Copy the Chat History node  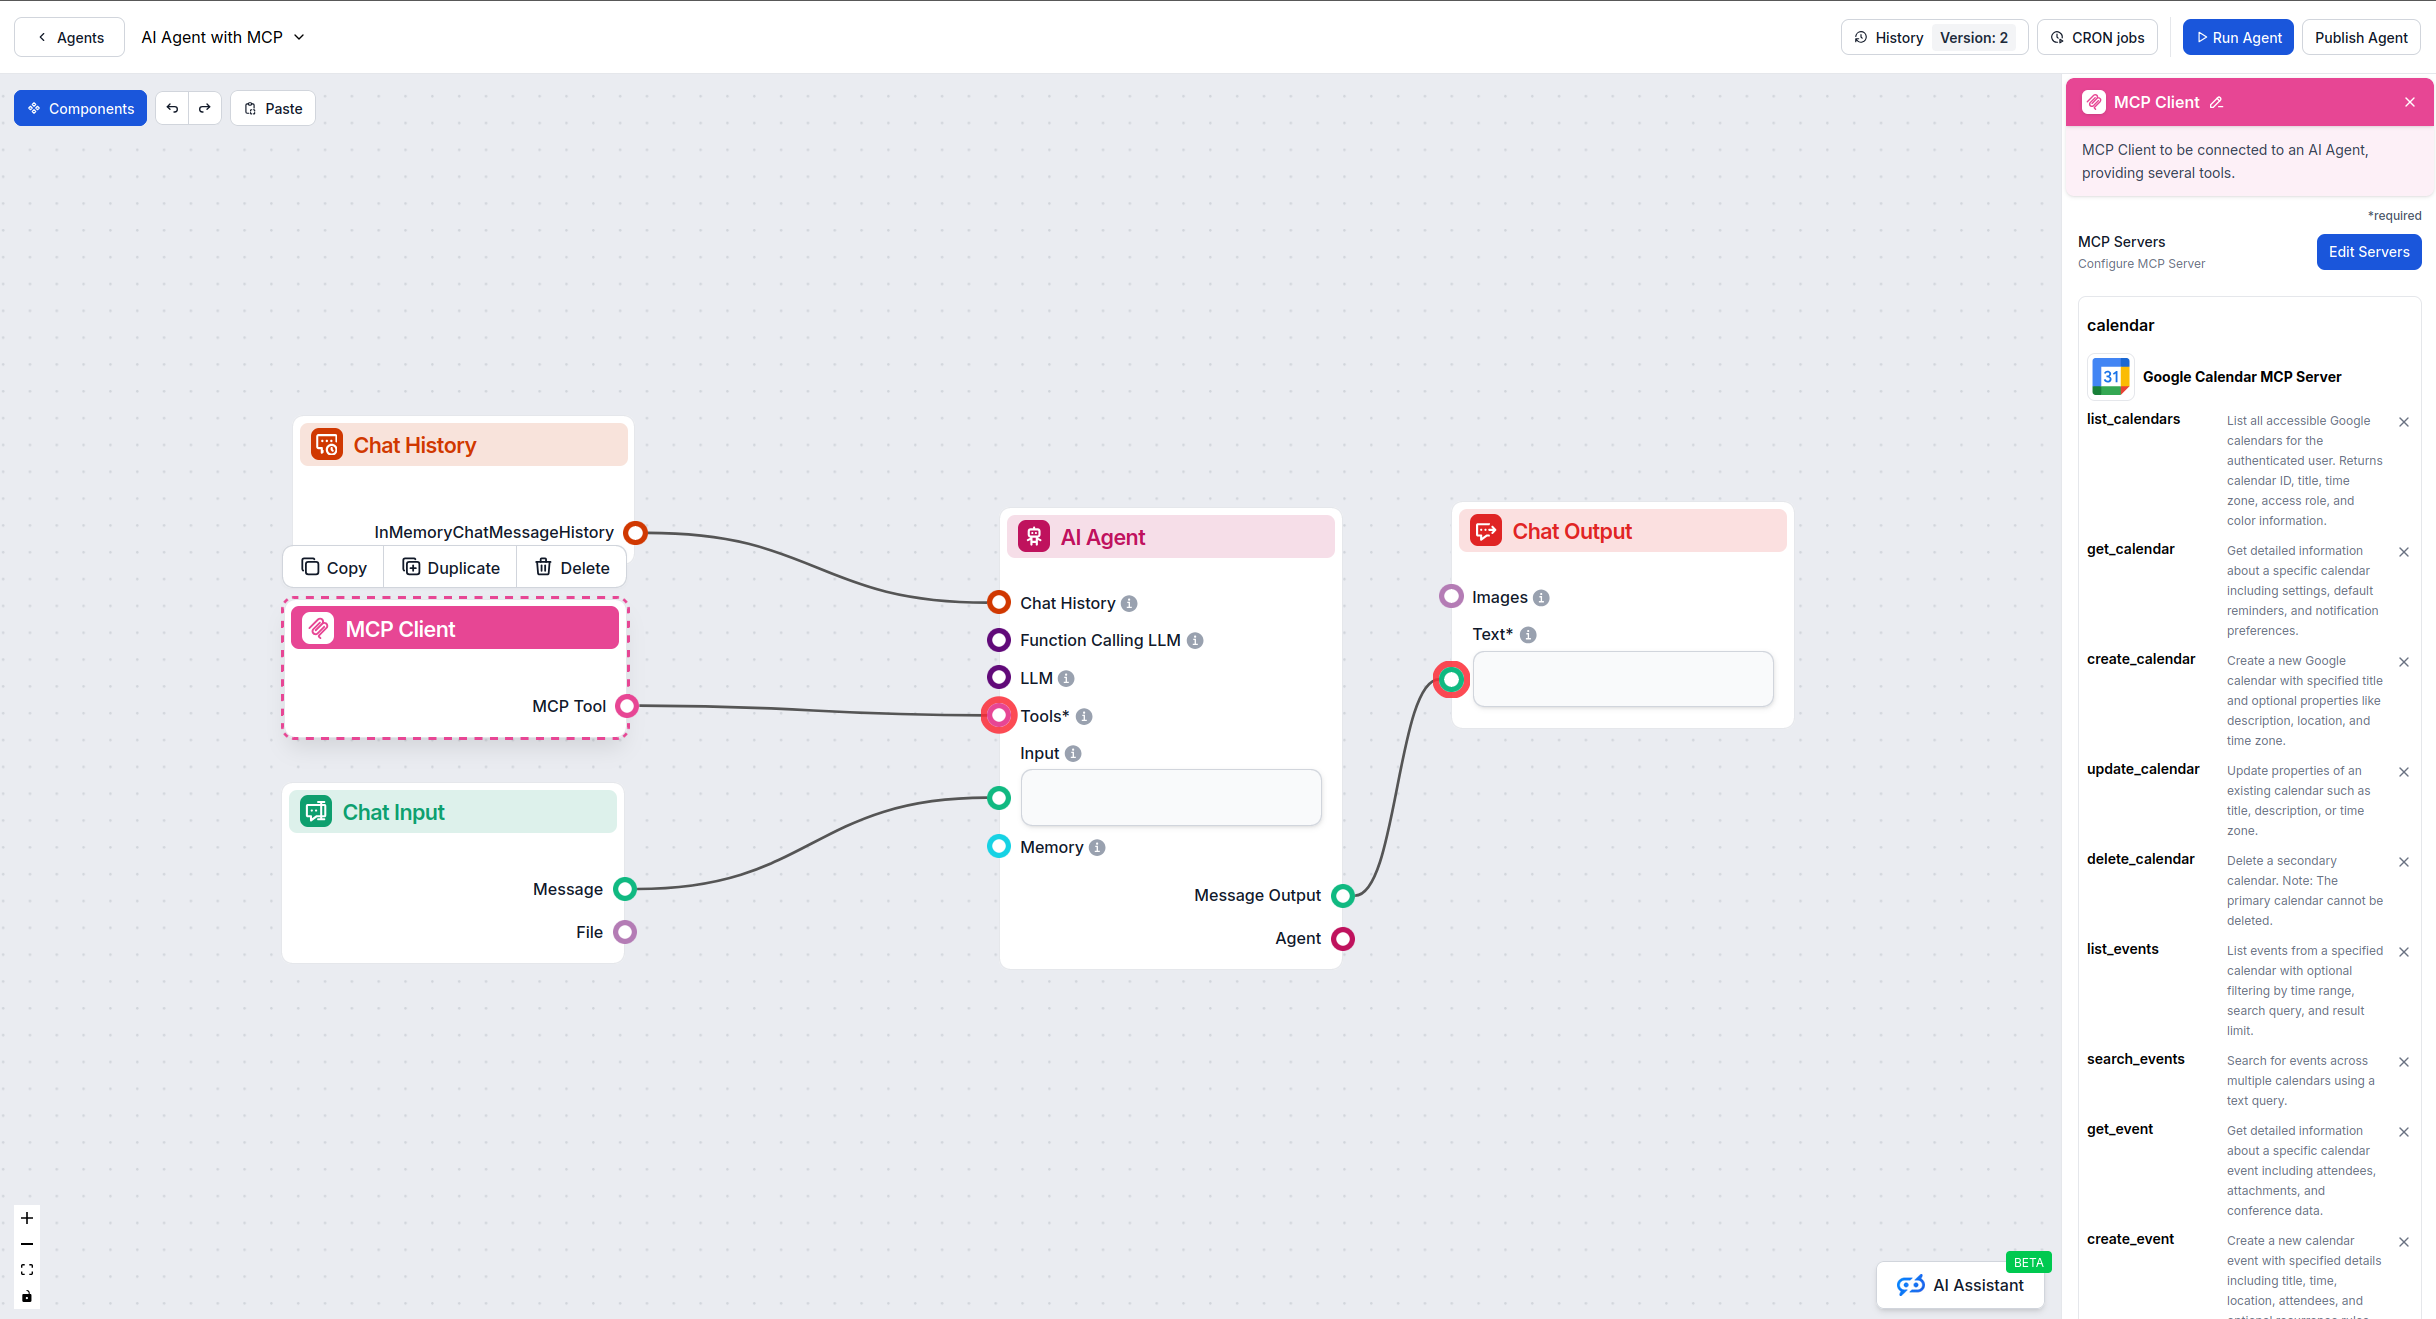(x=333, y=566)
